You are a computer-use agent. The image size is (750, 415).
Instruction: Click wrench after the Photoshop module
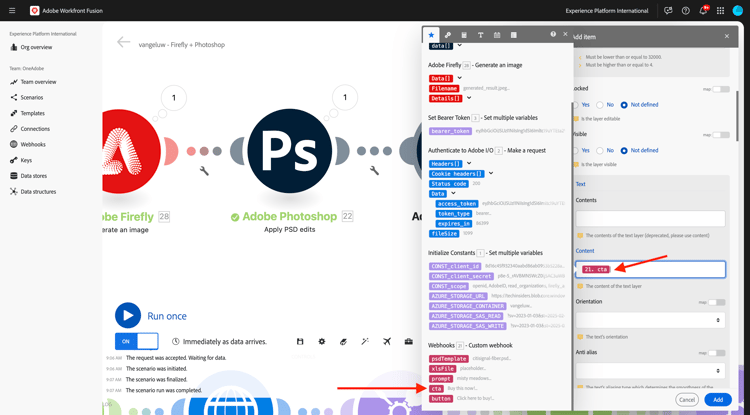tap(375, 170)
